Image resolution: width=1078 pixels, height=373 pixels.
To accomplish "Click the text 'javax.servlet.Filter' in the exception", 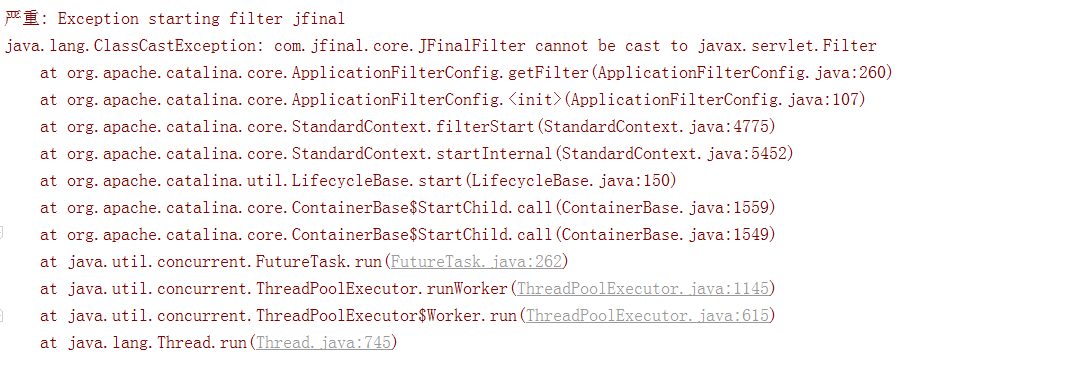I will click(x=787, y=46).
